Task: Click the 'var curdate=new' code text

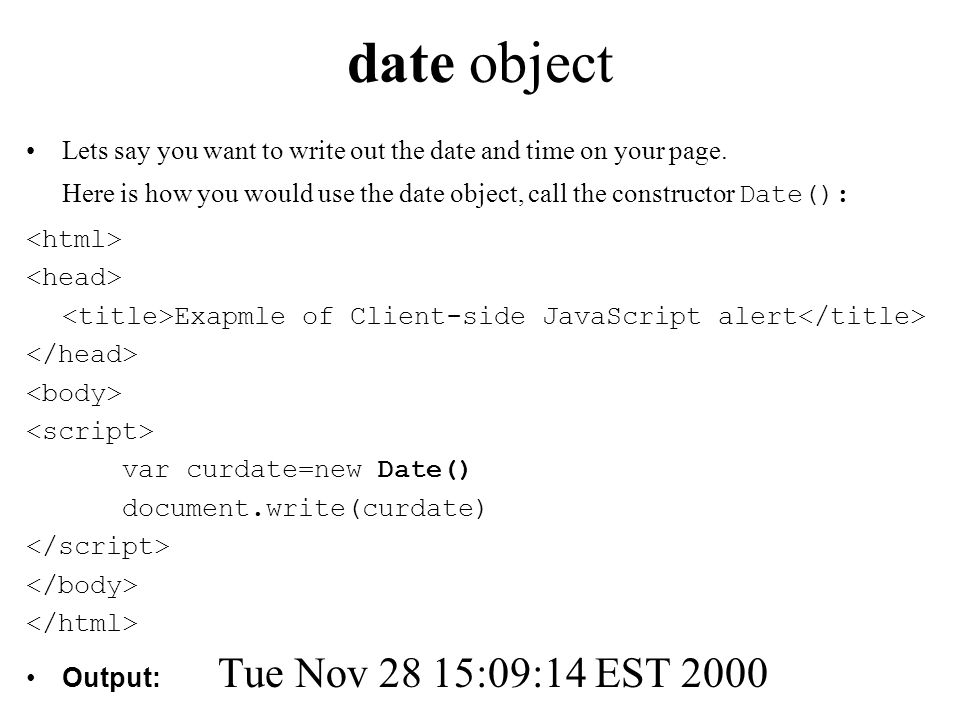Action: pos(242,470)
